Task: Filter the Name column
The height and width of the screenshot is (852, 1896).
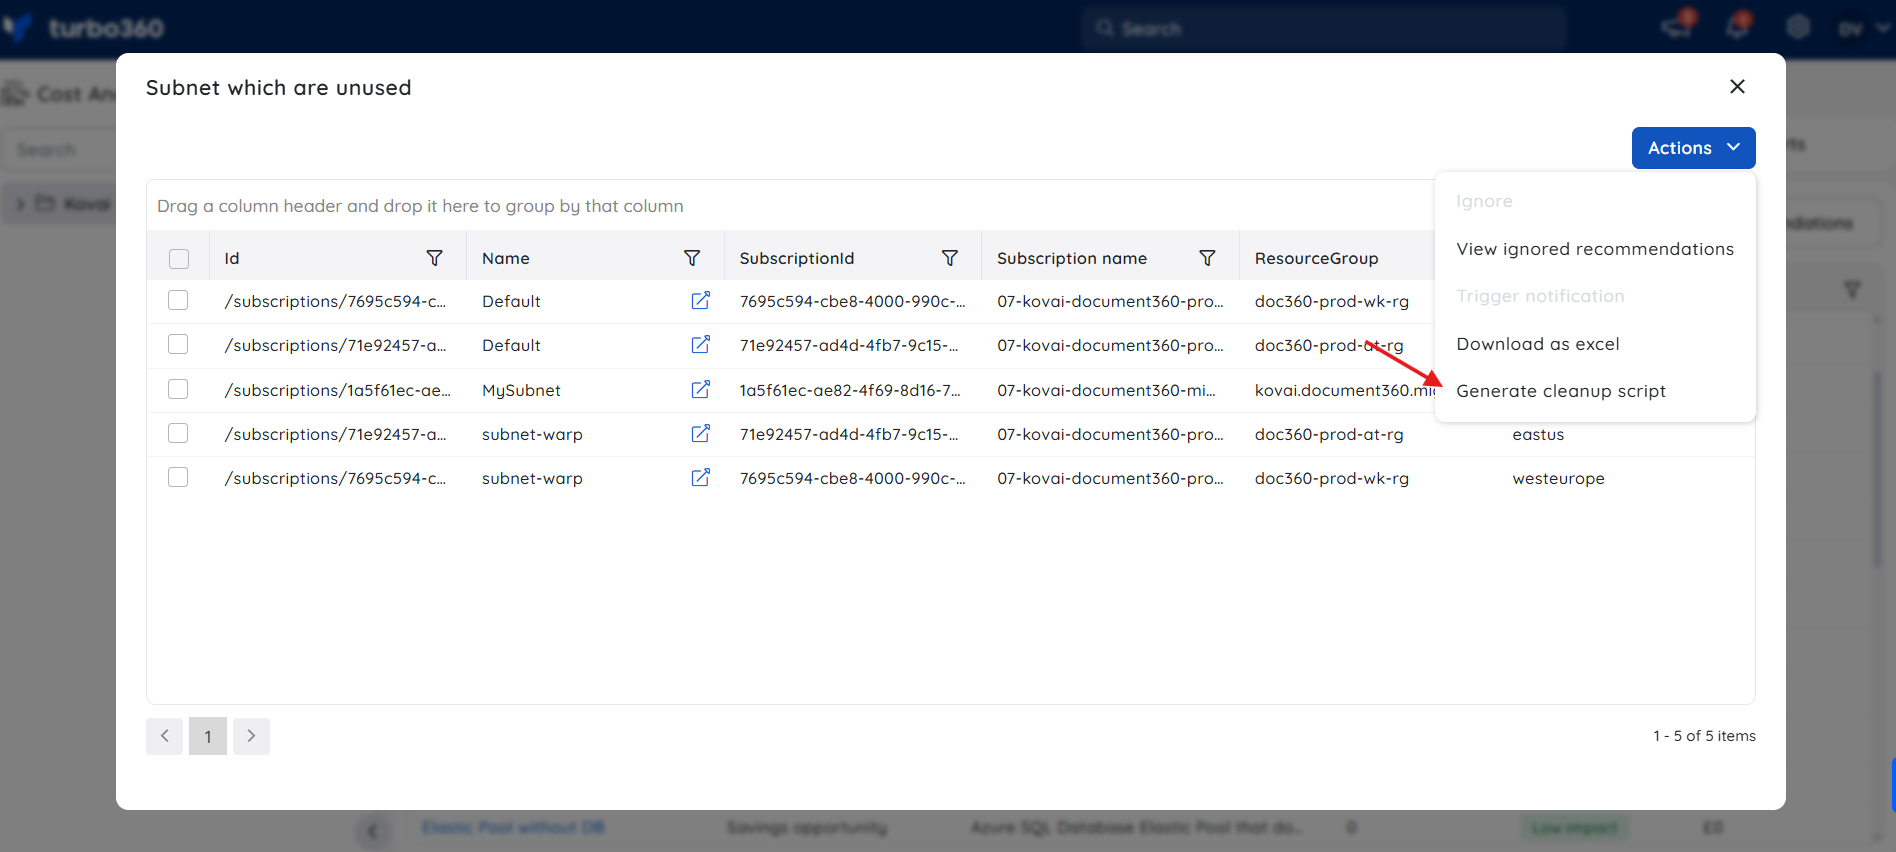Action: point(692,258)
